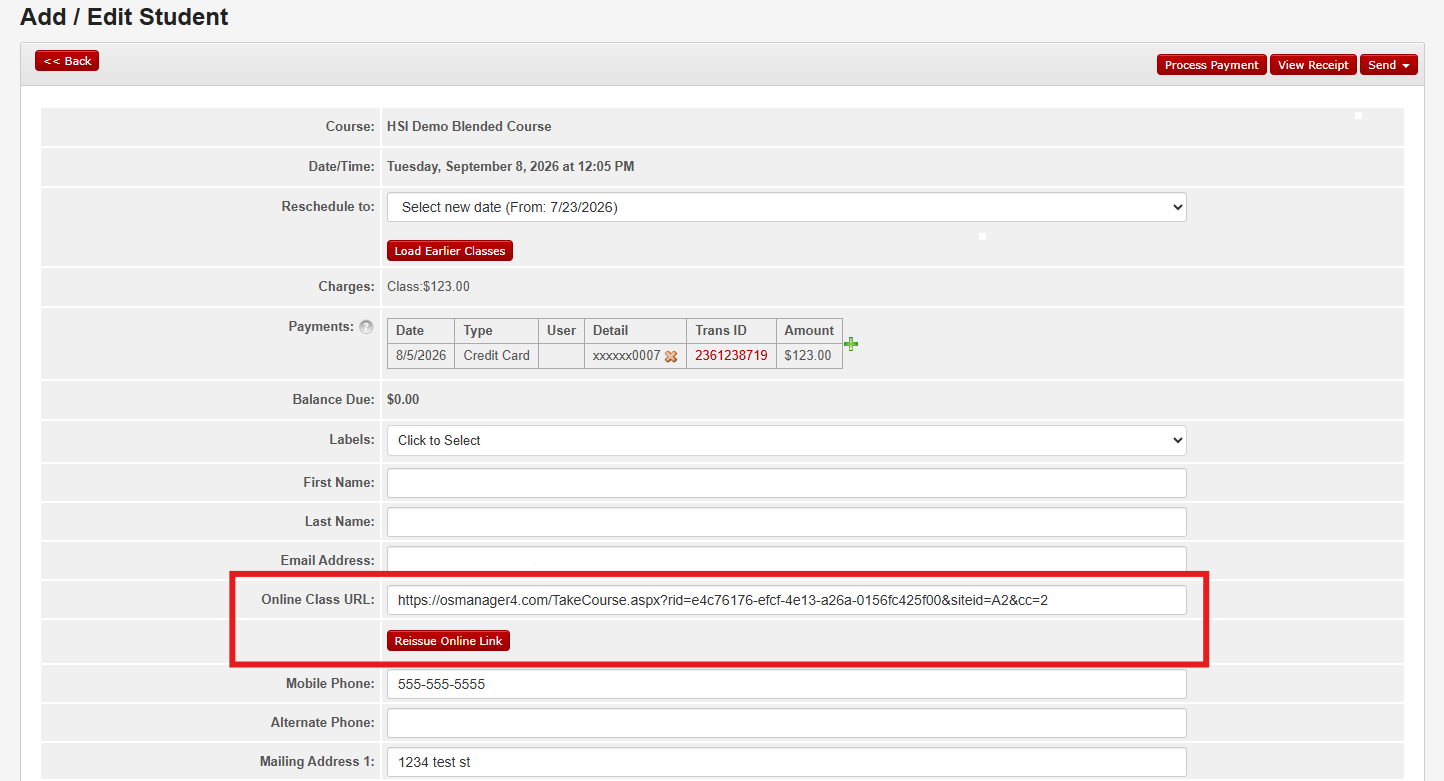Focus the Email Address input field
Screen dimensions: 1444x781
point(786,561)
